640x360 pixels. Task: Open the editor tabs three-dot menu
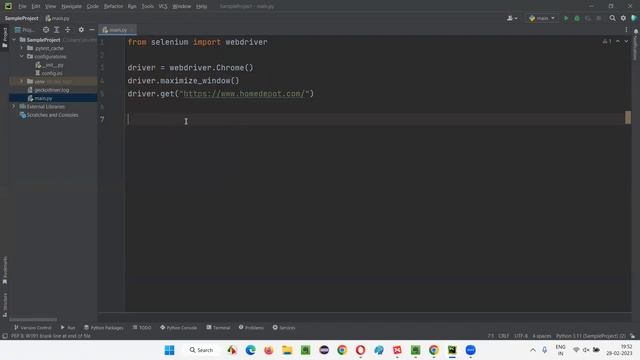pos(626,30)
